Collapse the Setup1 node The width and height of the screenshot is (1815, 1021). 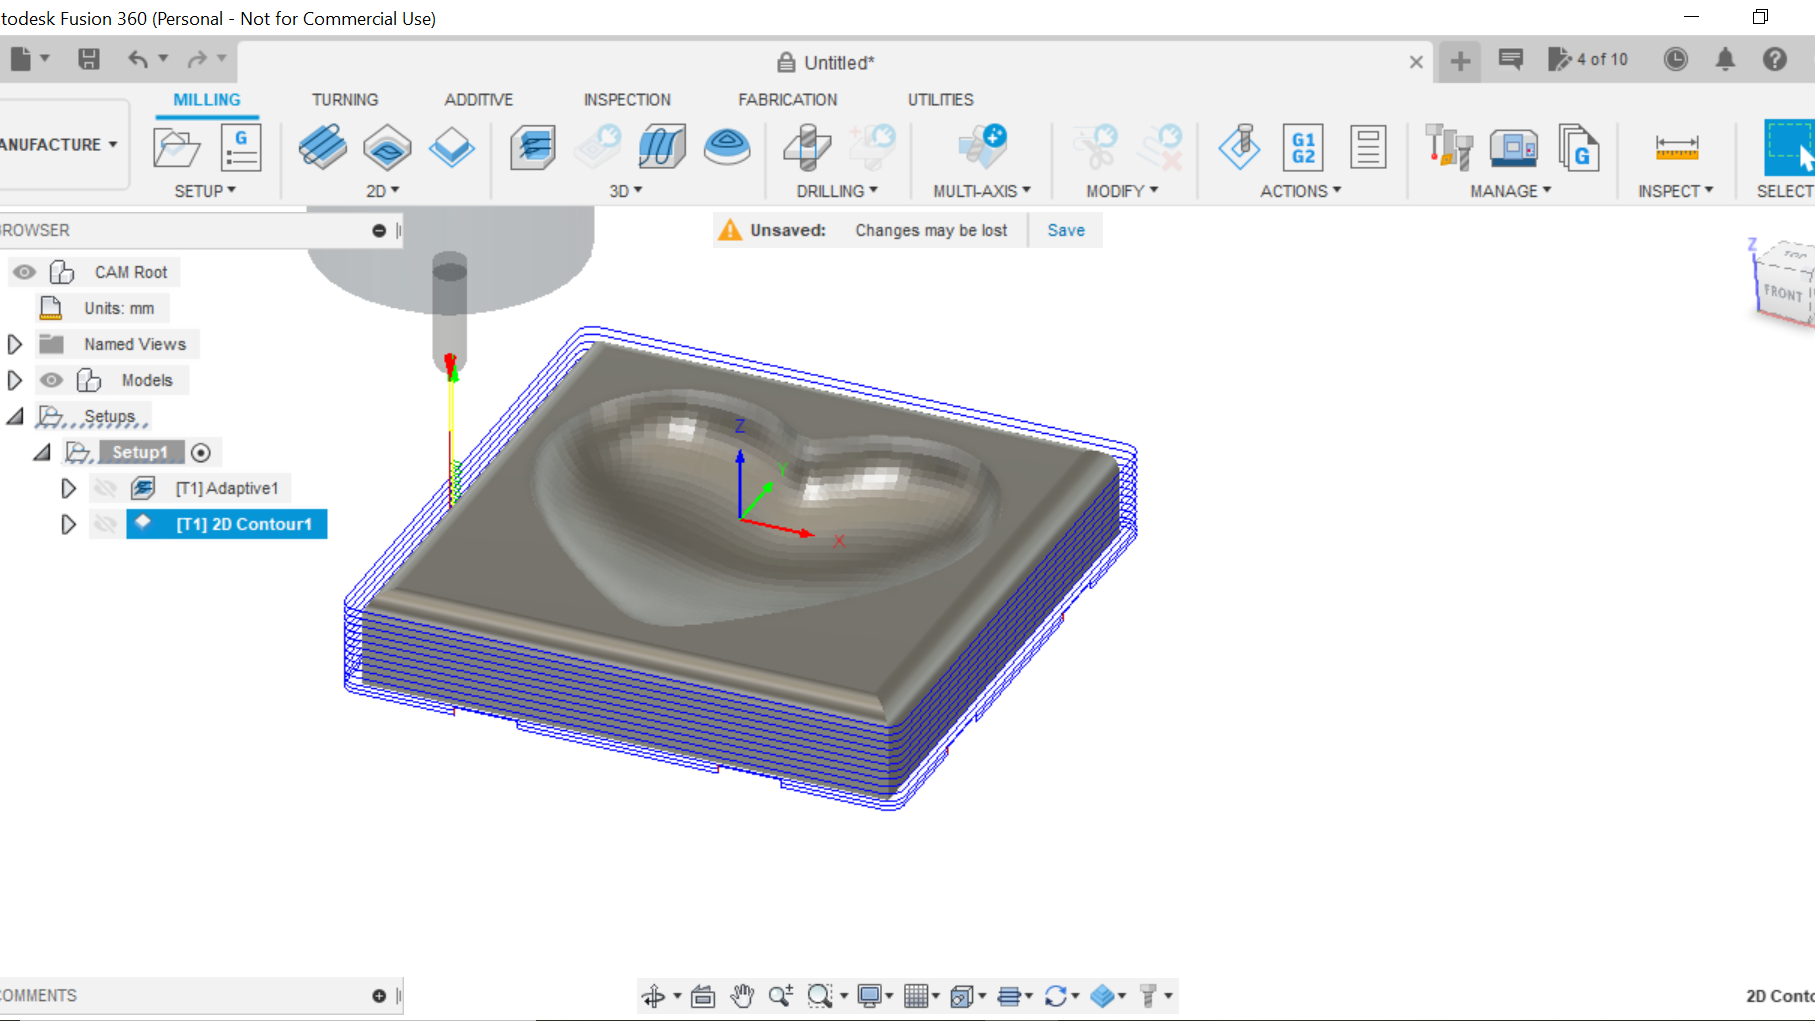pyautogui.click(x=42, y=453)
